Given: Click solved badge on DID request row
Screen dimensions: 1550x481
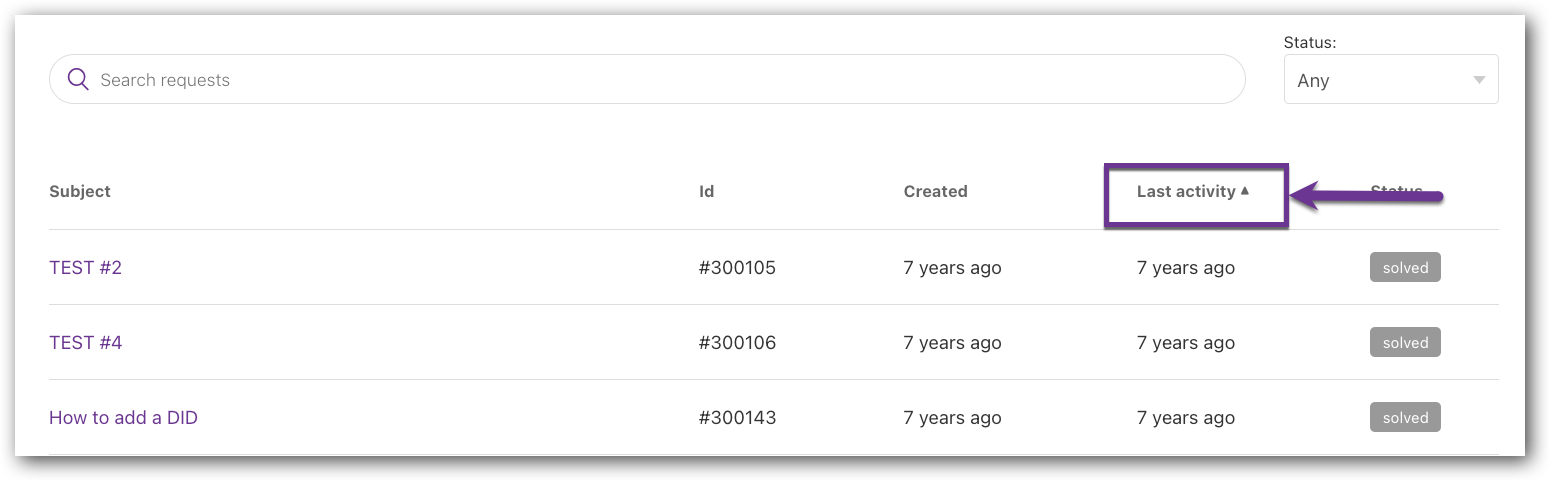Looking at the screenshot, I should pos(1405,418).
